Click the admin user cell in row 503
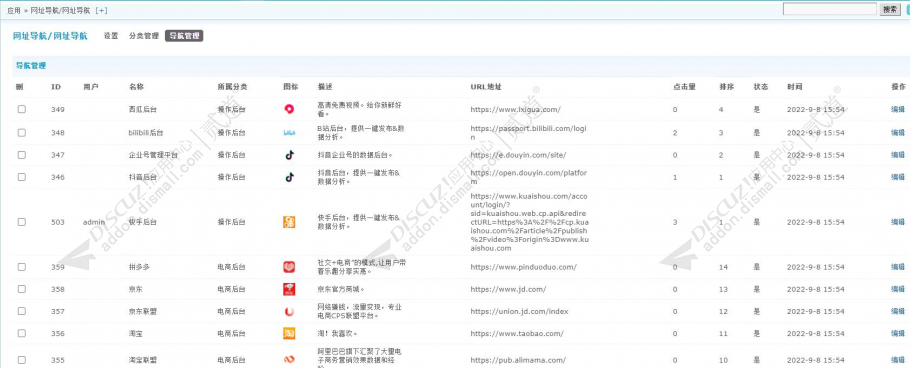Image resolution: width=910 pixels, height=368 pixels. [94, 222]
